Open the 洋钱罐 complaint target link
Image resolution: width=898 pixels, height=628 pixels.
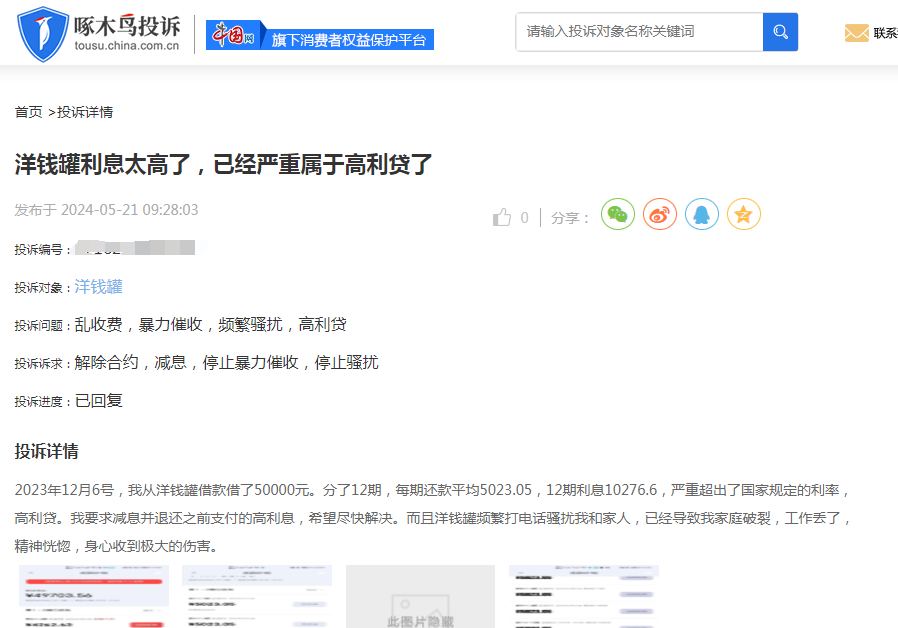pos(99,286)
